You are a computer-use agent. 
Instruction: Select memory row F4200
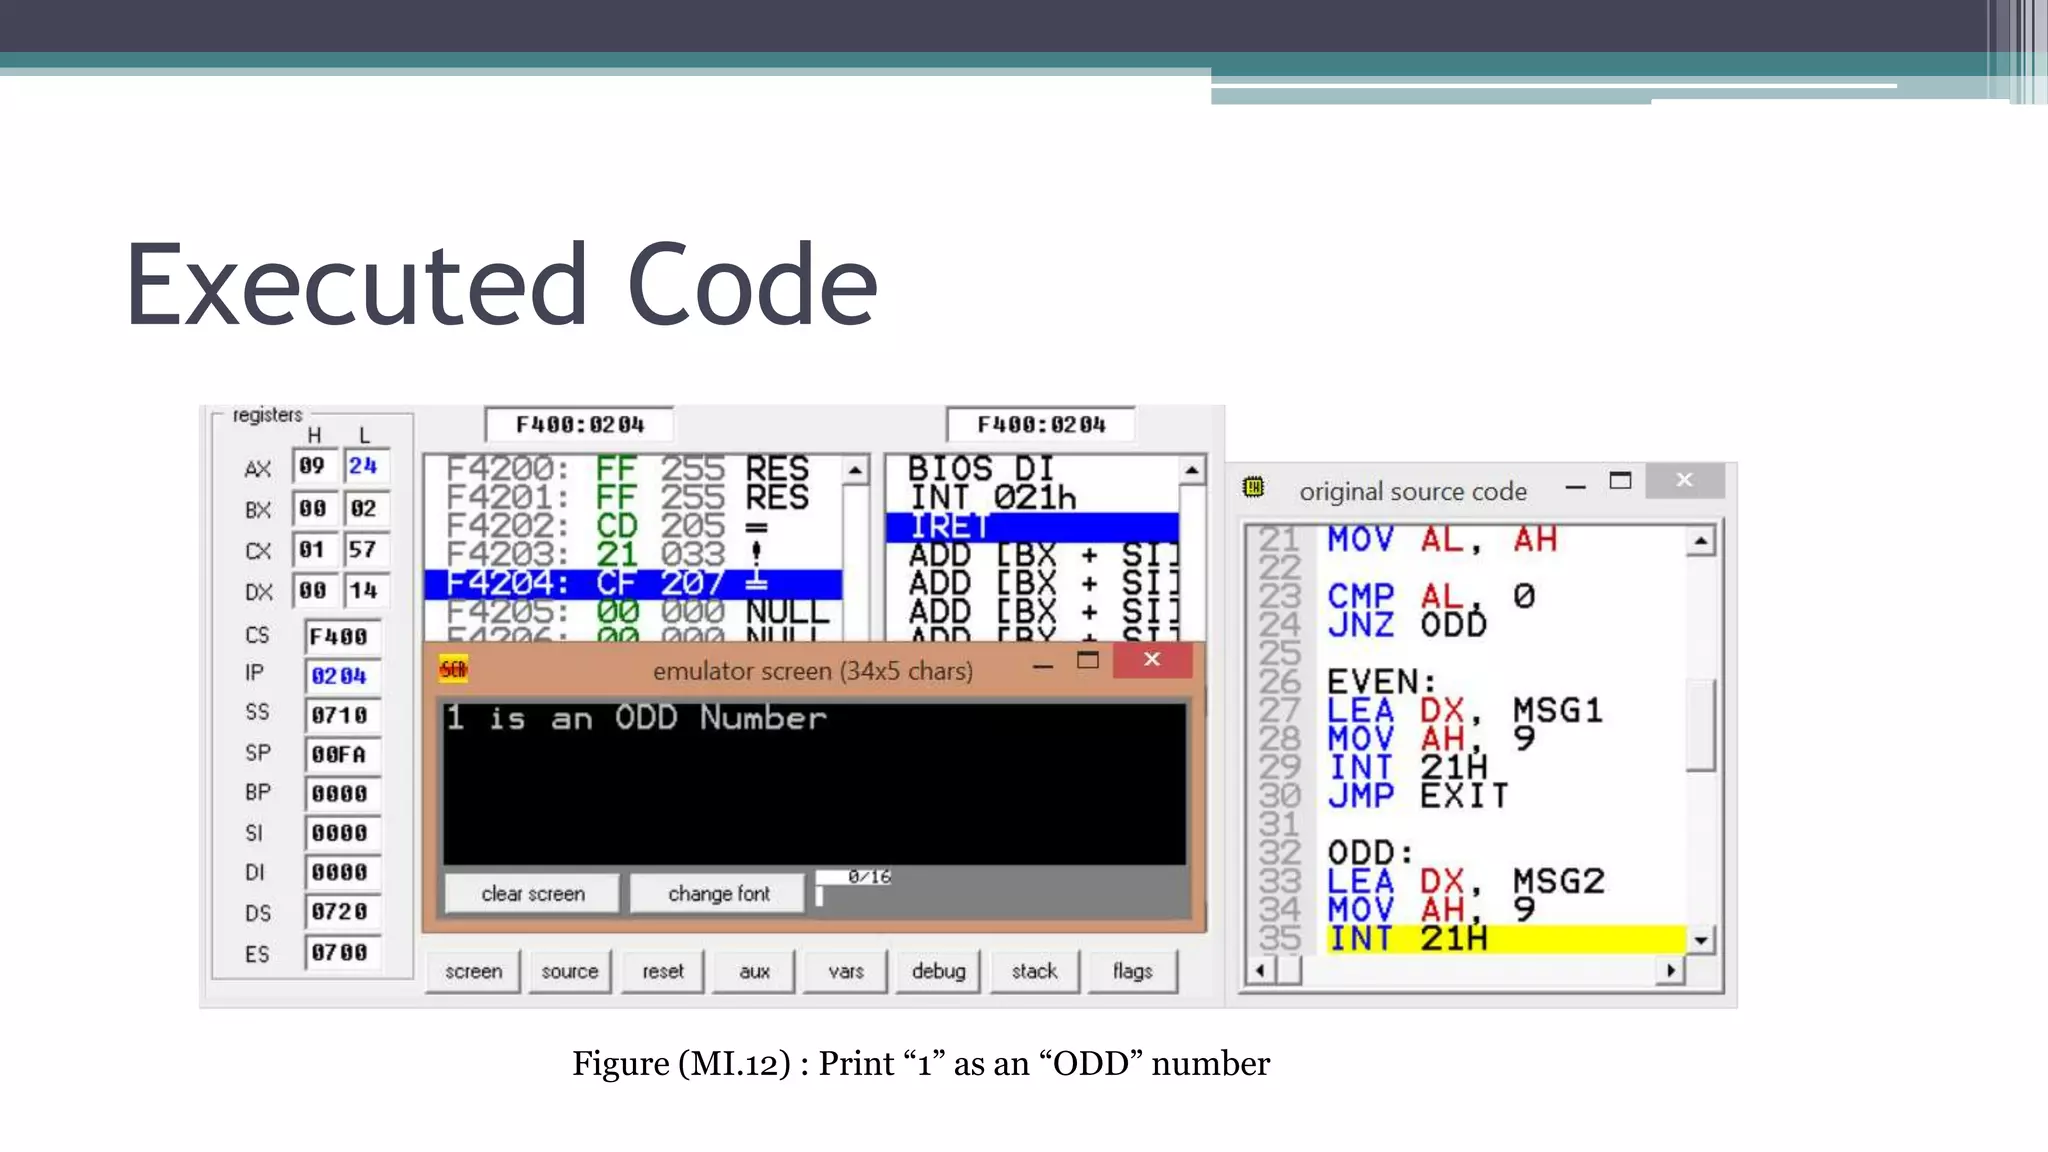(633, 469)
